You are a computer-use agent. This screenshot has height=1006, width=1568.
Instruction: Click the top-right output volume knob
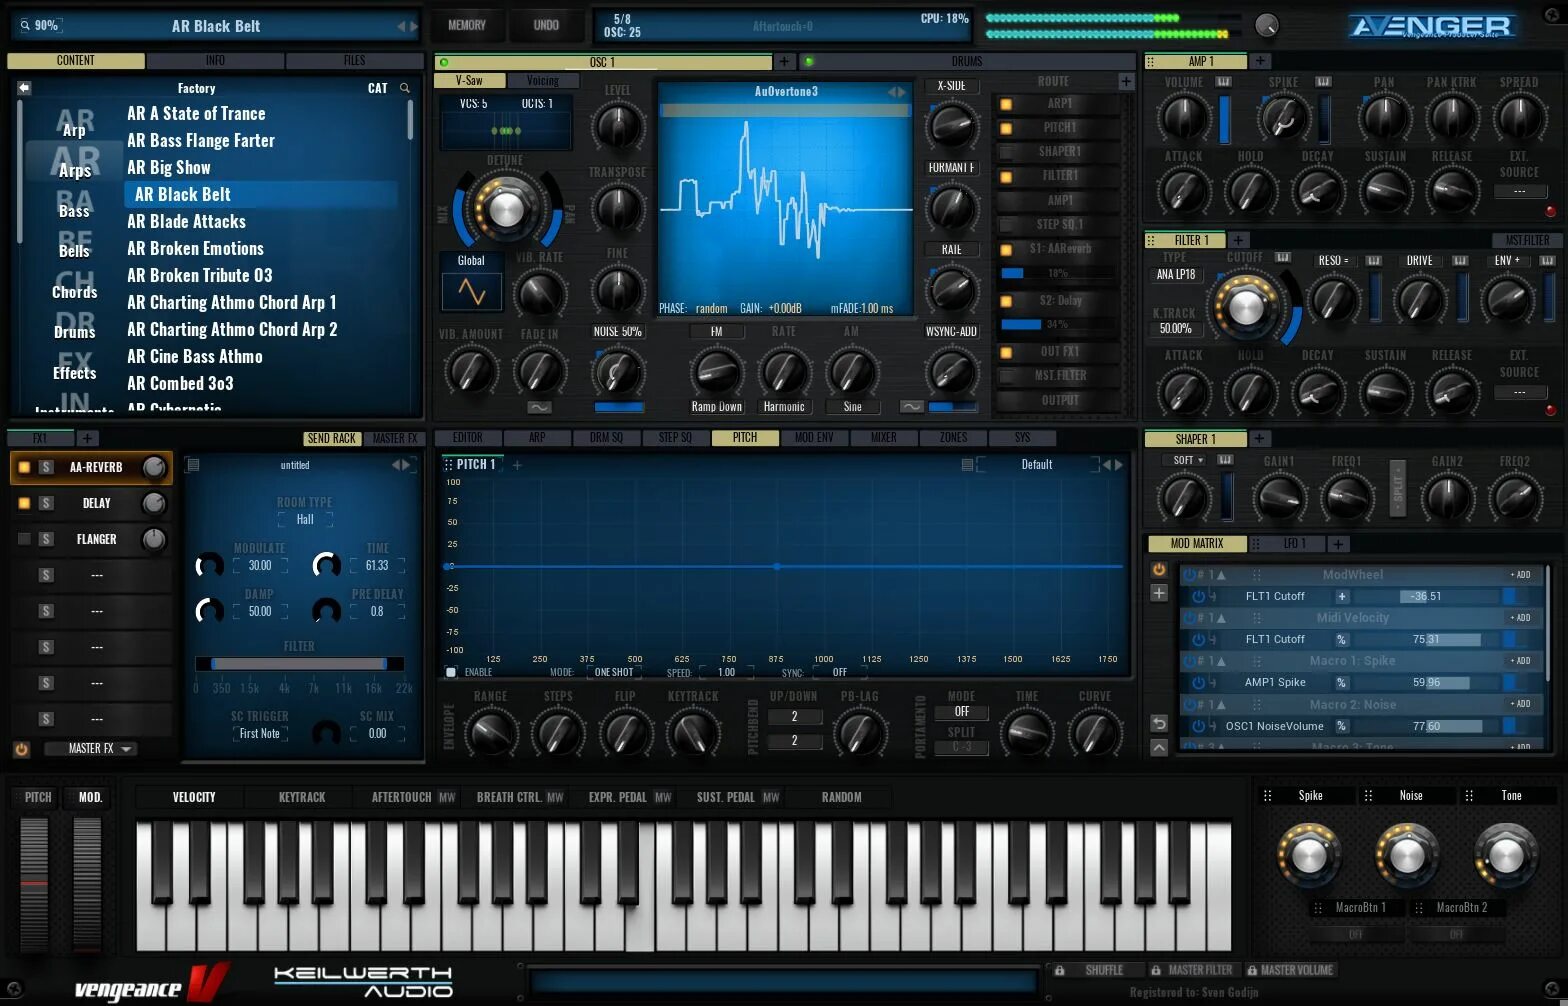click(1267, 25)
